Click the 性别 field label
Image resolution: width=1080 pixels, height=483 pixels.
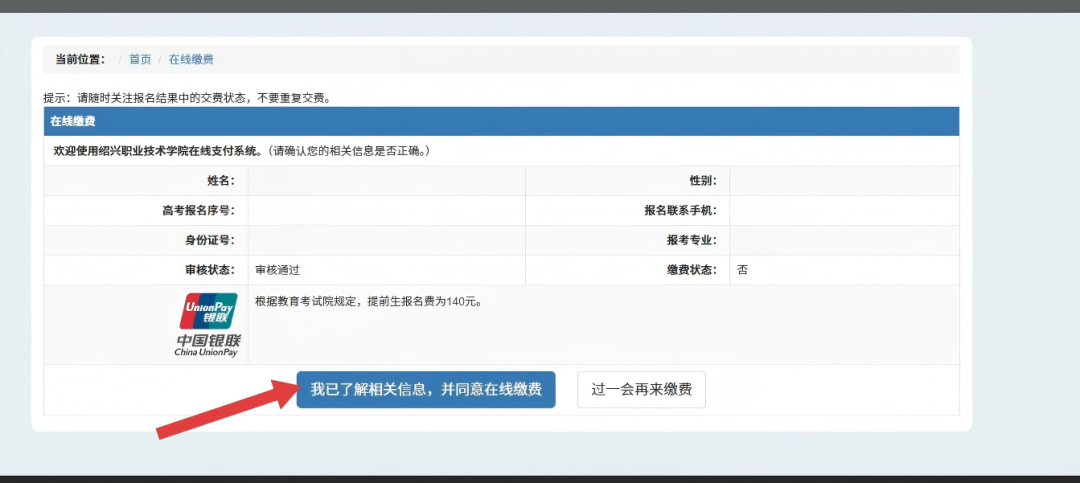702,181
